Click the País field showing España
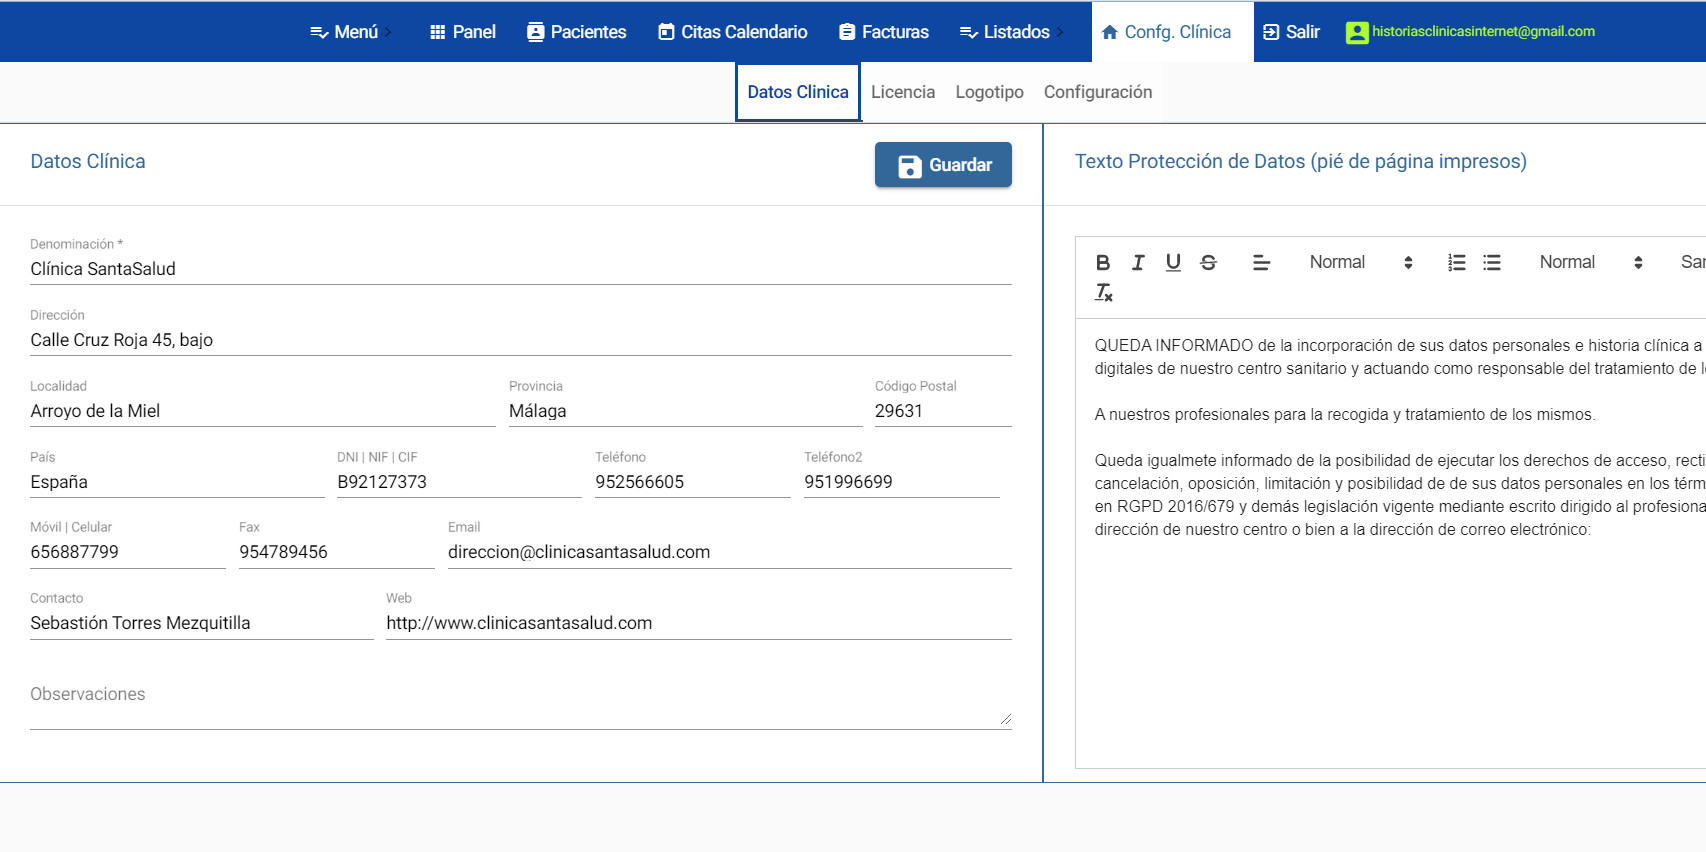 point(177,482)
